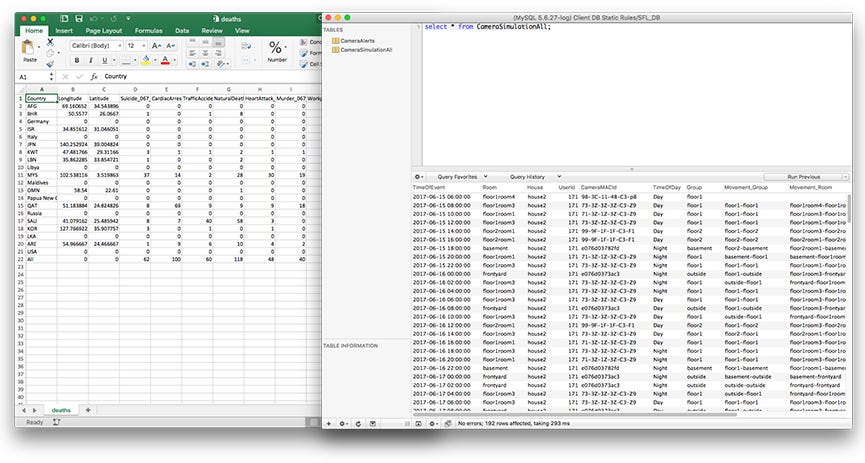This screenshot has height=463, width=865.
Task: Open the Formulas ribbon tab
Action: 149,31
